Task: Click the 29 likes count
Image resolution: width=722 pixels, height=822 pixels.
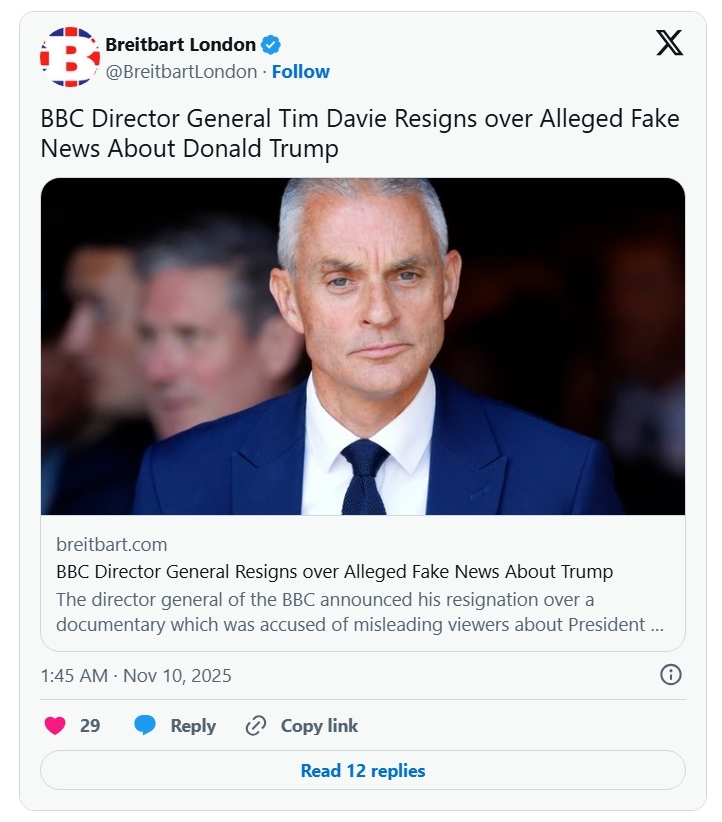Action: (90, 726)
